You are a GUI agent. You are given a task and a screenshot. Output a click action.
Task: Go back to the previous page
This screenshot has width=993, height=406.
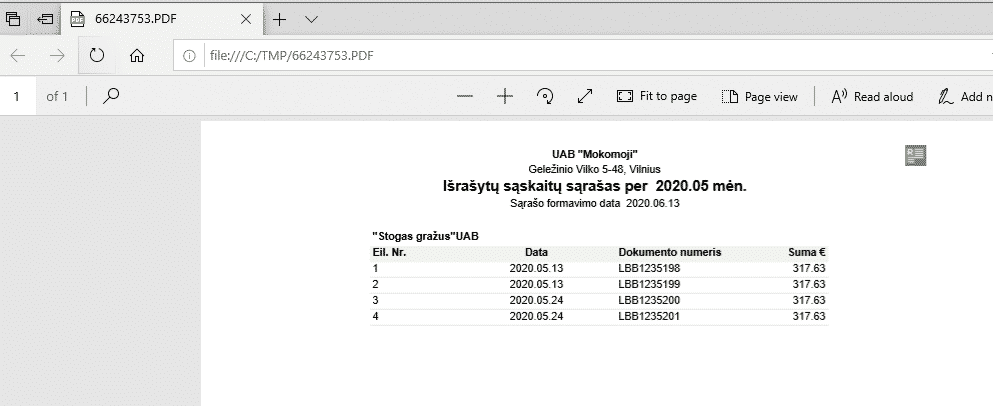click(19, 55)
